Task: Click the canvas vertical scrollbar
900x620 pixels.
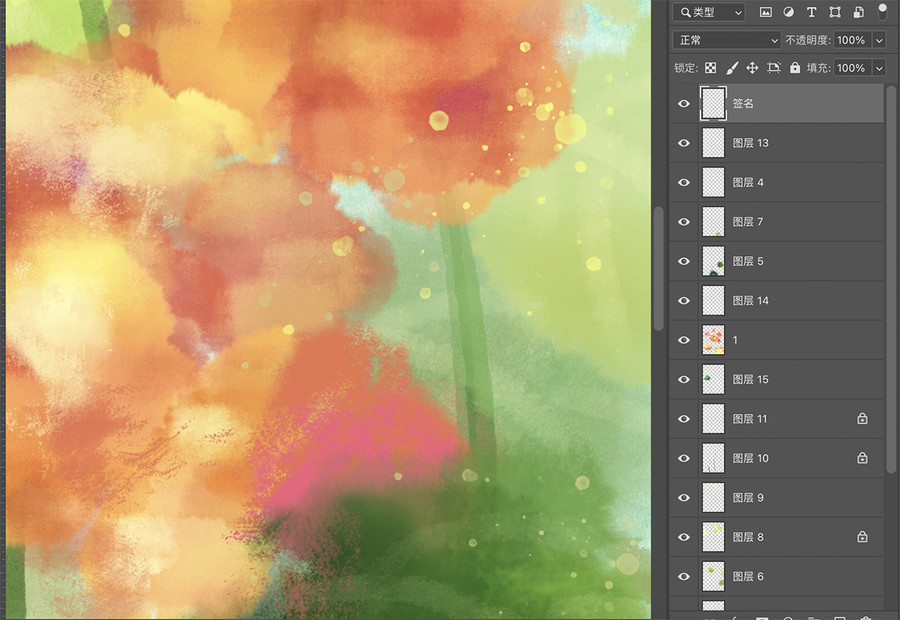Action: coord(658,268)
